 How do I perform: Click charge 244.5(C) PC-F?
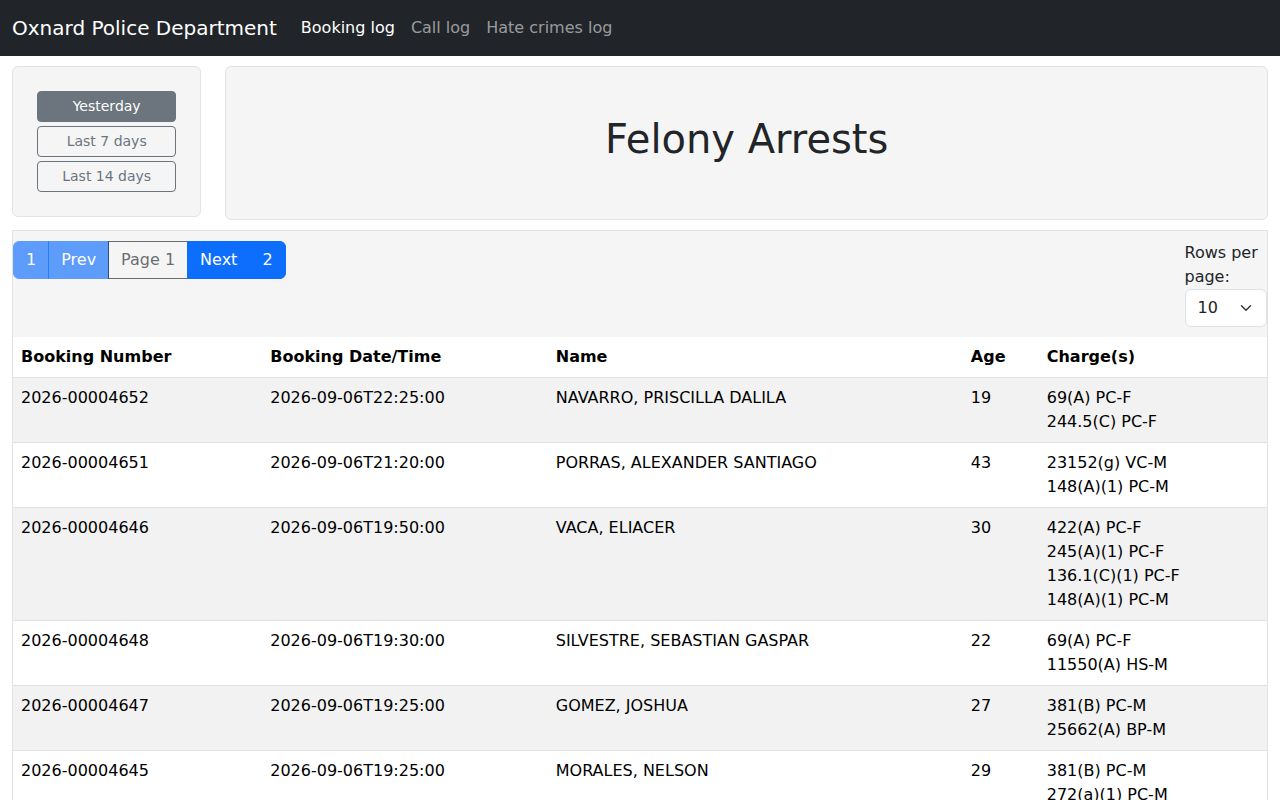[x=1102, y=422]
